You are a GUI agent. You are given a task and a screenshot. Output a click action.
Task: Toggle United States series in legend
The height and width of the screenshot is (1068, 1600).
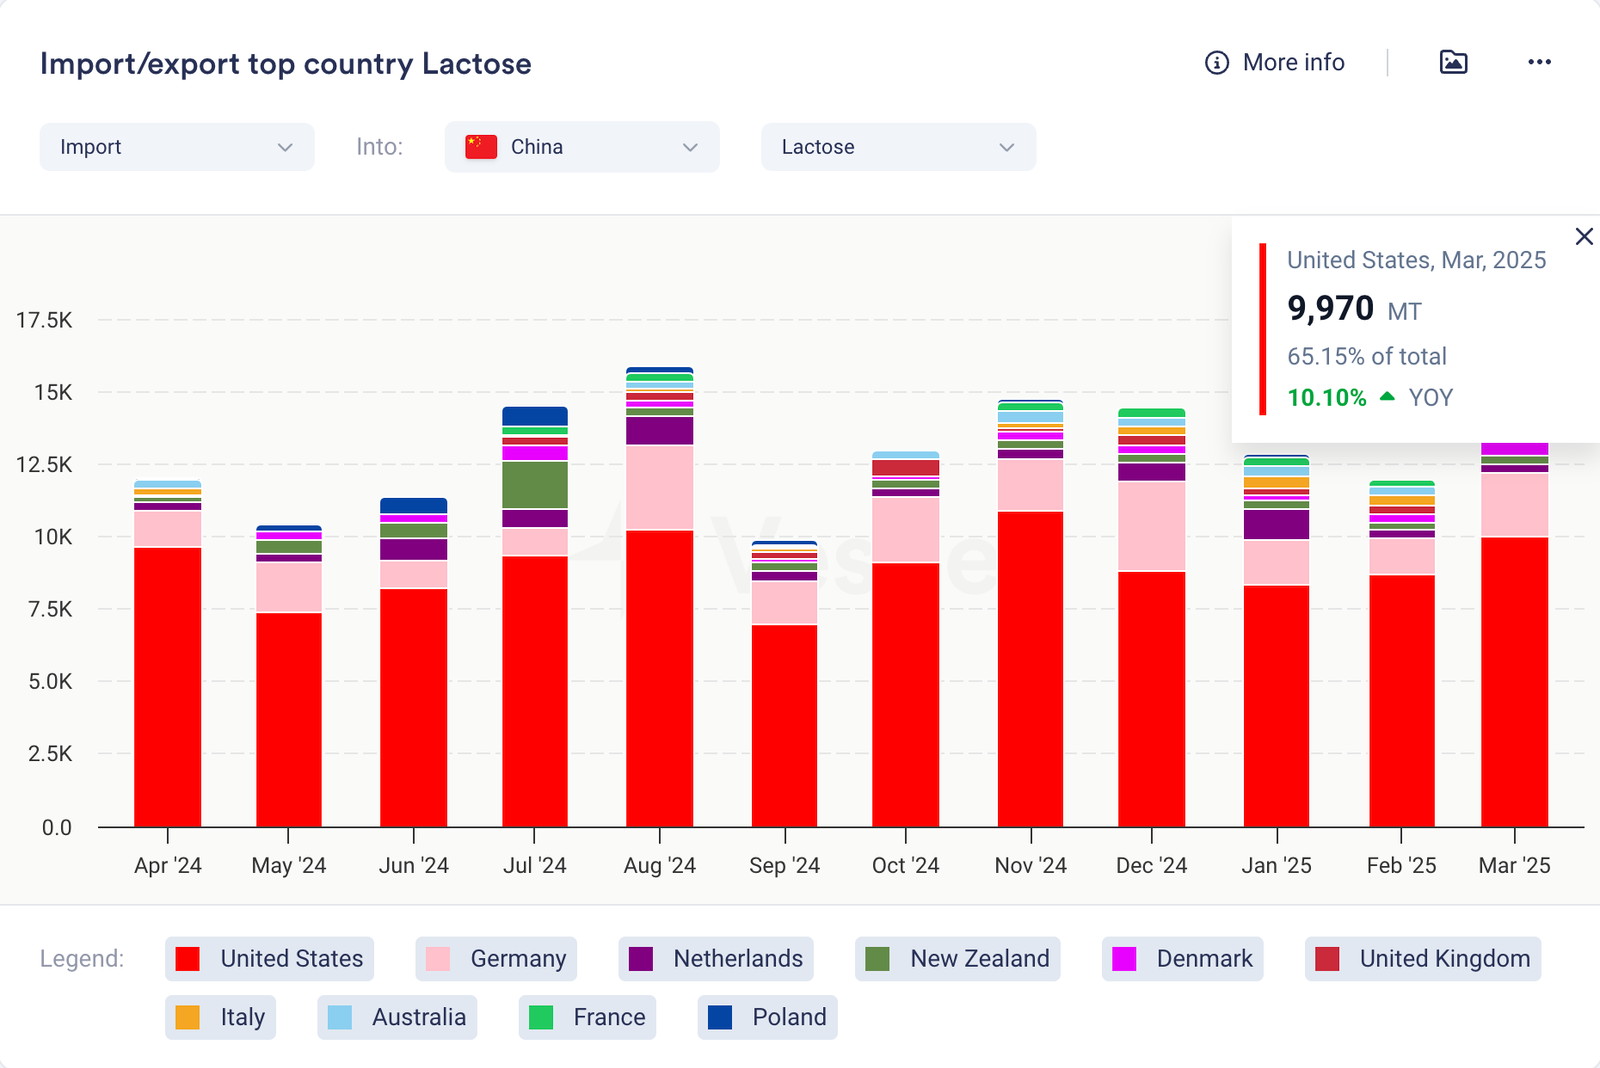coord(270,959)
